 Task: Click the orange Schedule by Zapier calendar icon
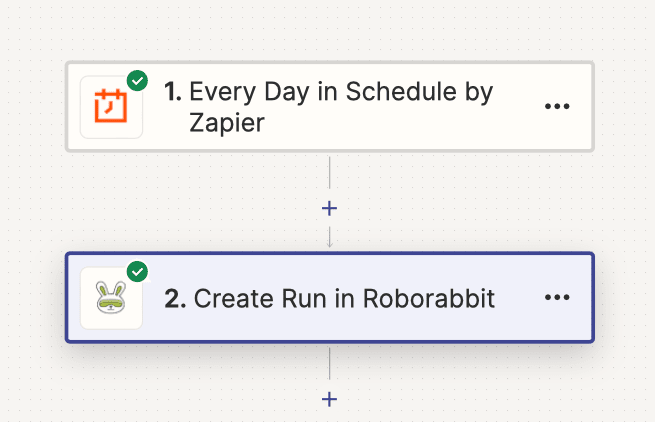click(x=111, y=107)
